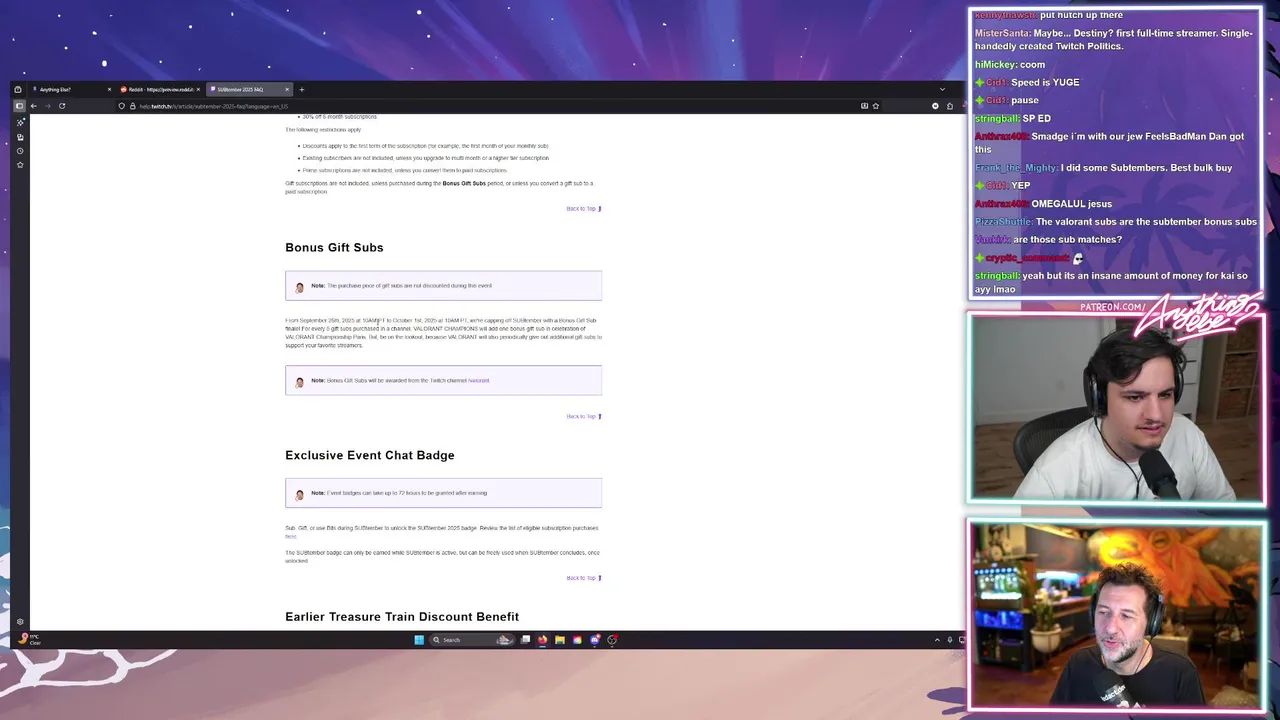1280x720 pixels.
Task: Click the taskbar weather widget
Action: point(30,640)
